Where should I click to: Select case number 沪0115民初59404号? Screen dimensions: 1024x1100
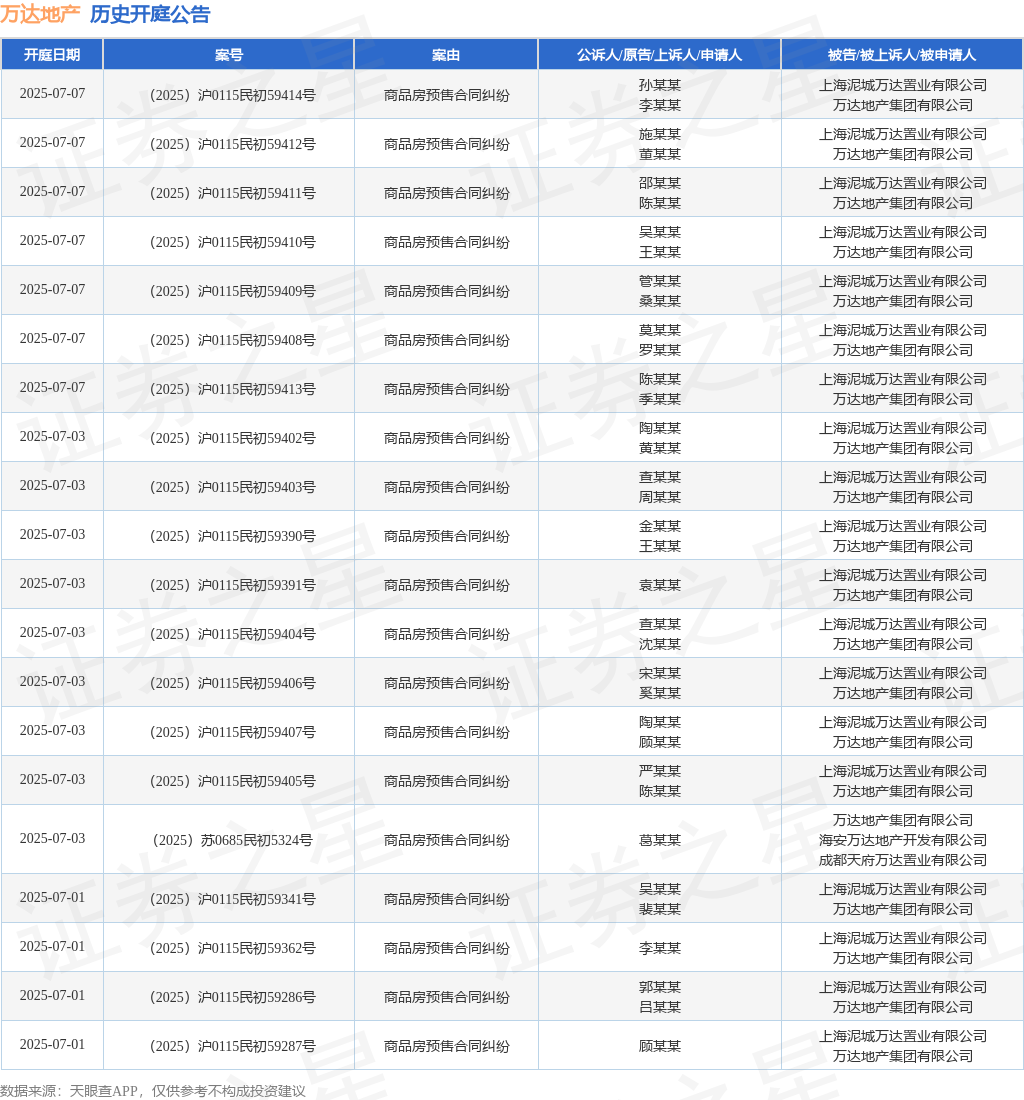[x=232, y=635]
